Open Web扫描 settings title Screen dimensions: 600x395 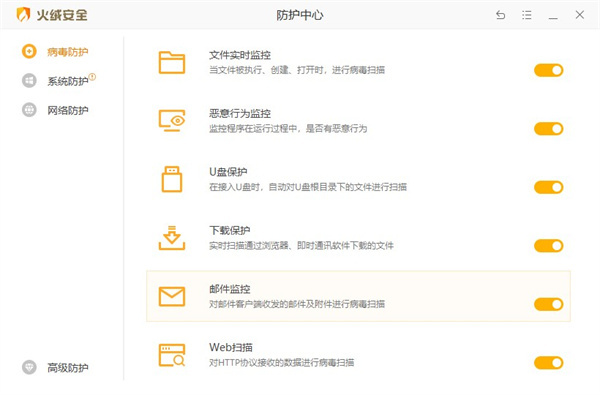click(231, 348)
